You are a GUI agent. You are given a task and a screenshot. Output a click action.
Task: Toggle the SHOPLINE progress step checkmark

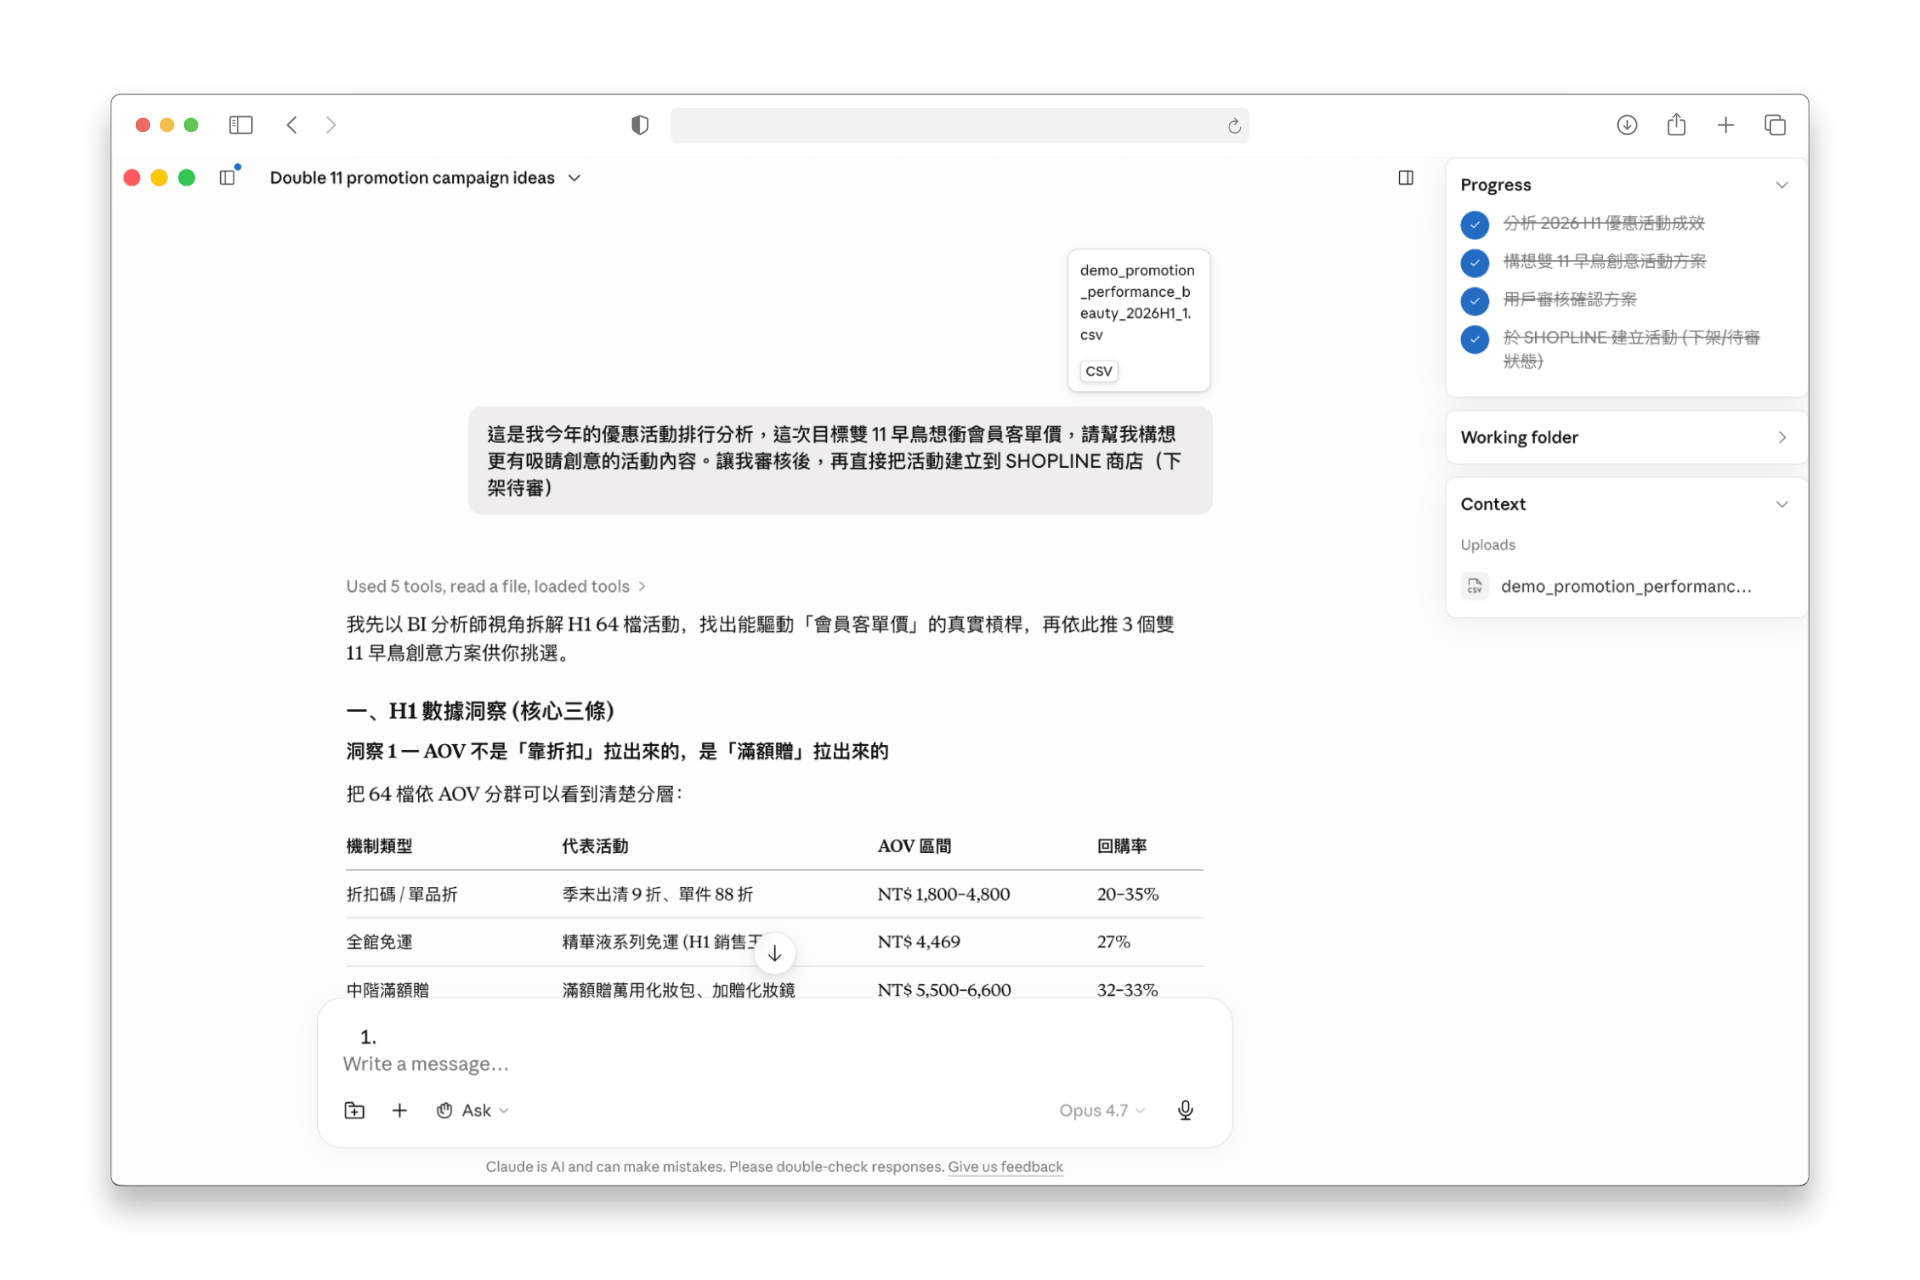[1475, 339]
